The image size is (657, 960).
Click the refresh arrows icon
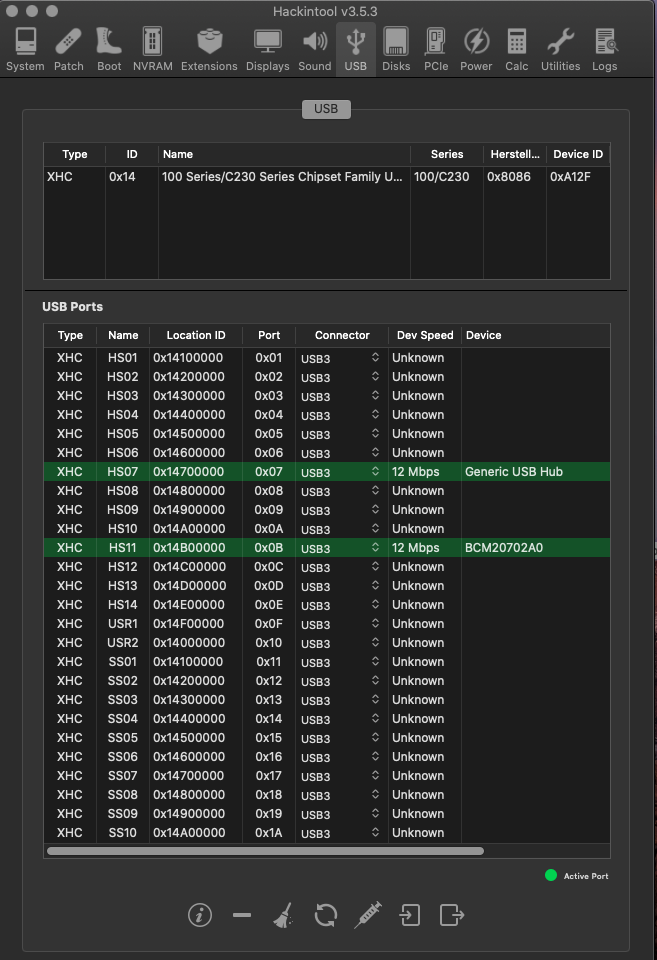(x=326, y=915)
